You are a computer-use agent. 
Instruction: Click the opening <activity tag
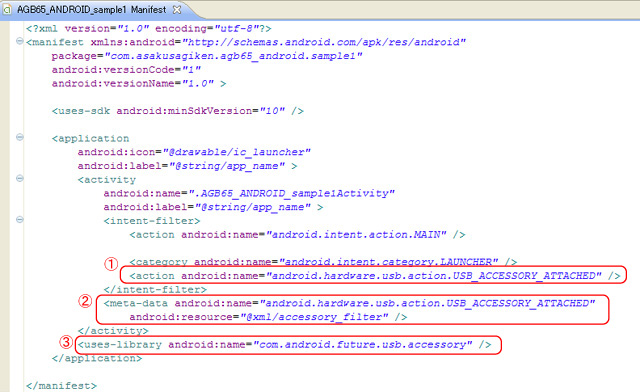pos(107,180)
